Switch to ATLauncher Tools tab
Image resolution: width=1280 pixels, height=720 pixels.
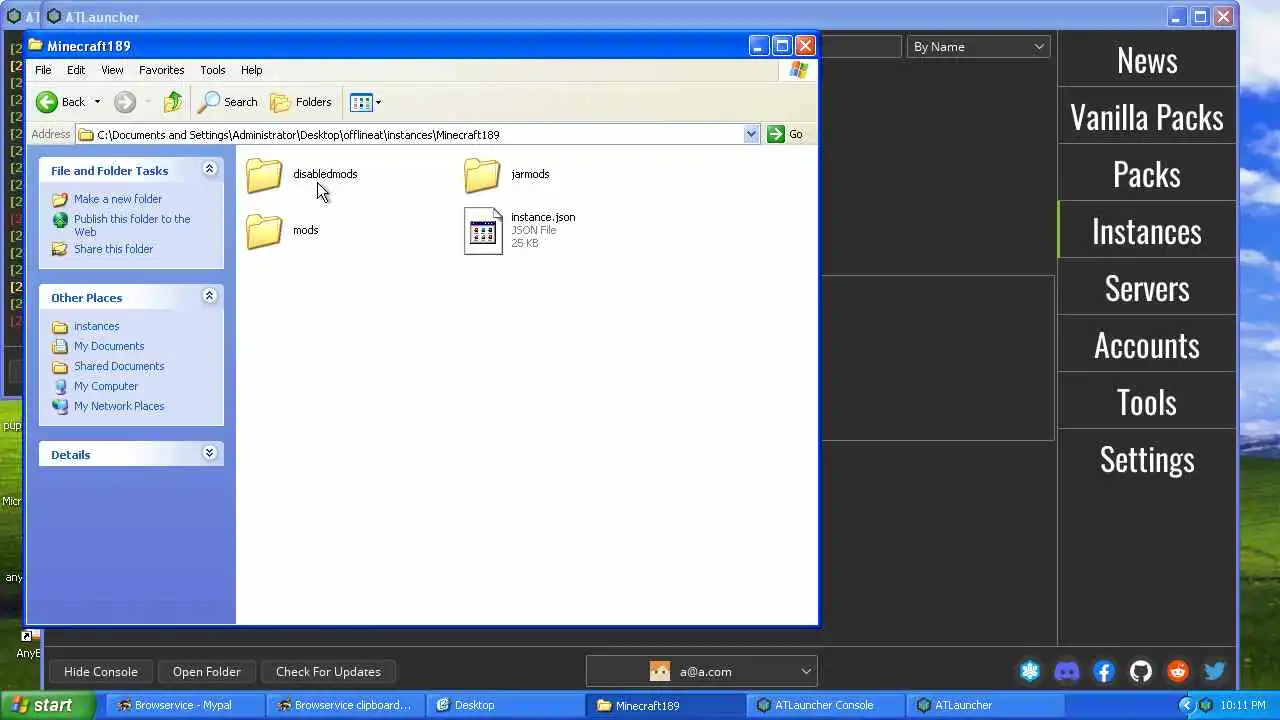[1147, 402]
